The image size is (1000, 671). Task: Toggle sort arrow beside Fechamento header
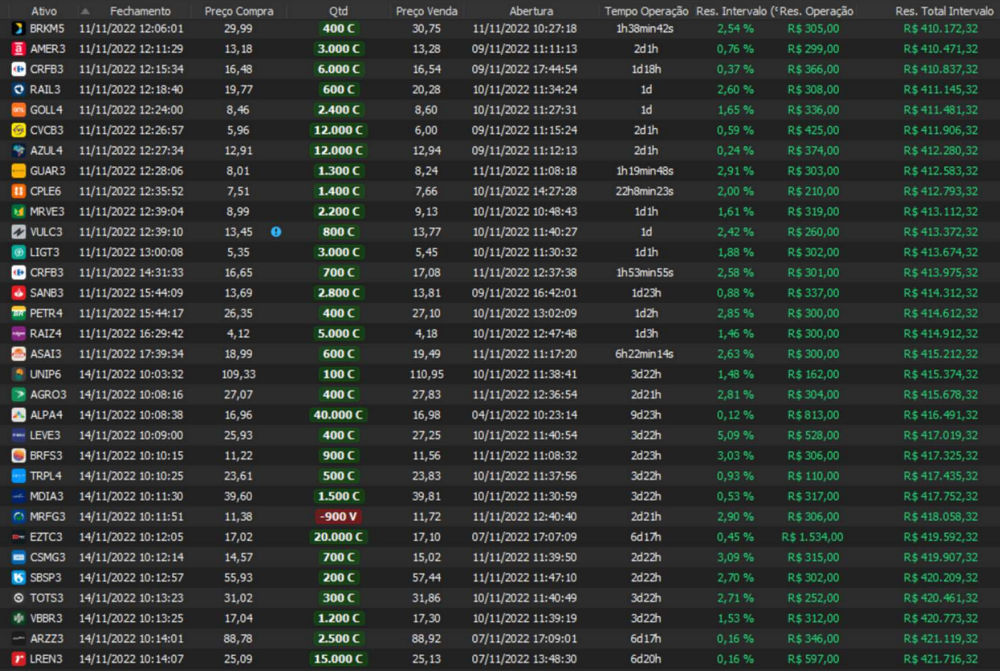coord(85,10)
